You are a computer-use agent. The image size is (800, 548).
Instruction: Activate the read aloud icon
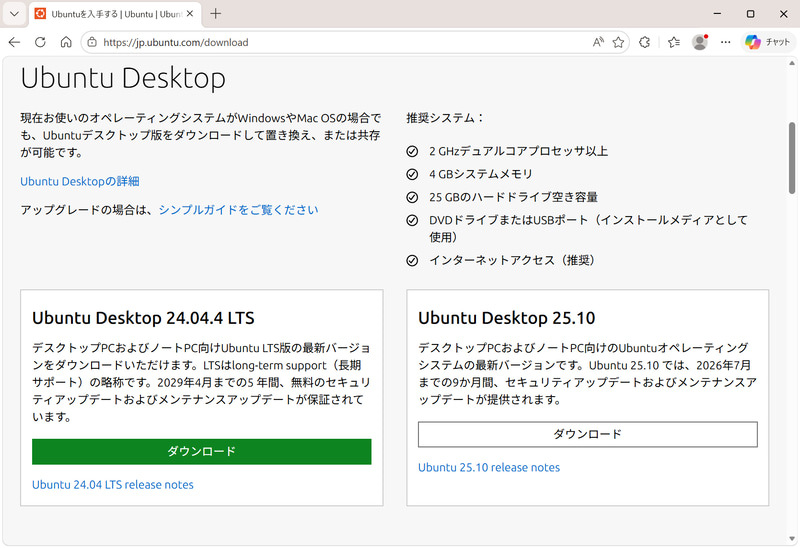[x=598, y=42]
